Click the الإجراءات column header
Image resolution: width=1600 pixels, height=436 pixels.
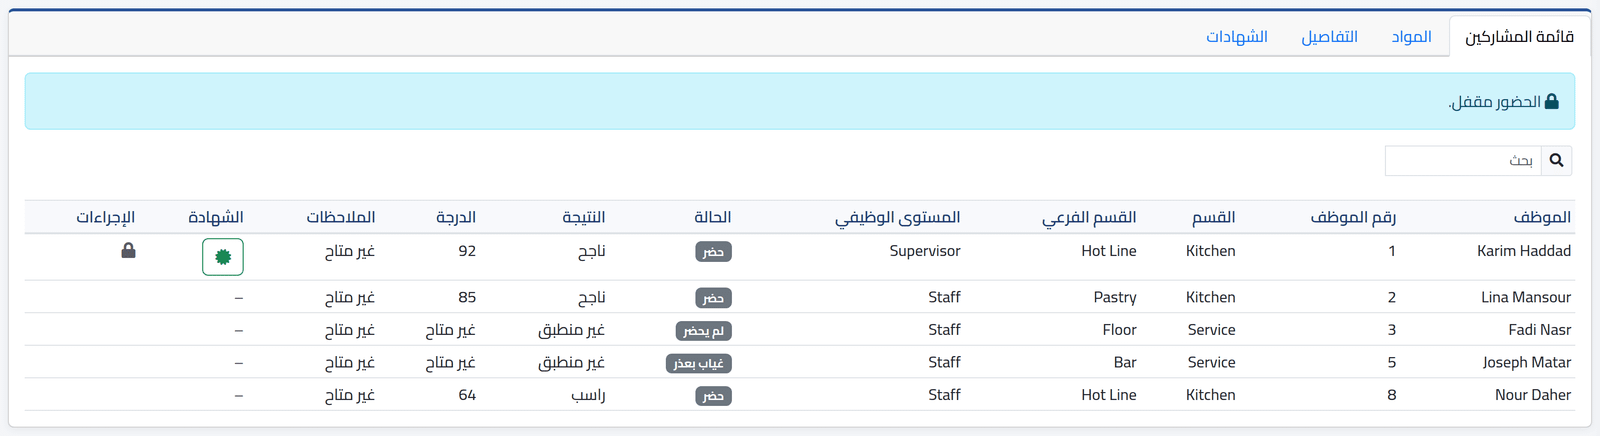pyautogui.click(x=105, y=217)
